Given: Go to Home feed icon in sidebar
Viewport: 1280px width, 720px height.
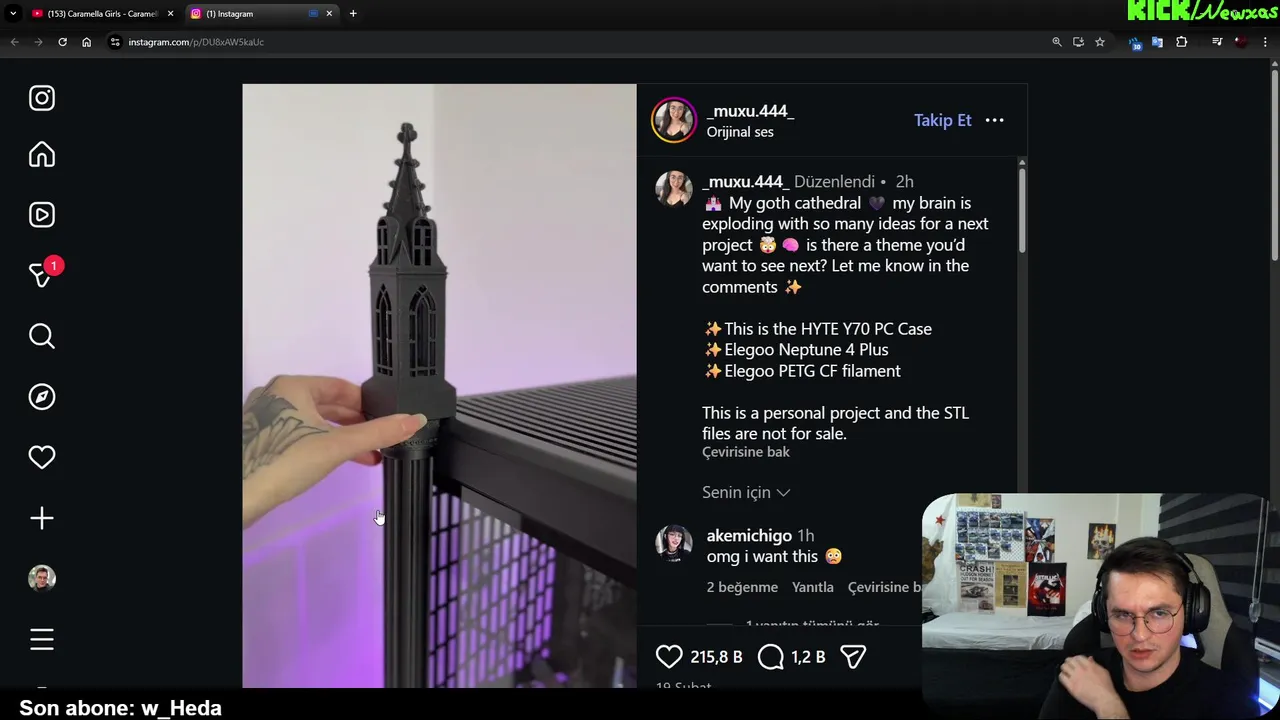Looking at the screenshot, I should (x=42, y=154).
